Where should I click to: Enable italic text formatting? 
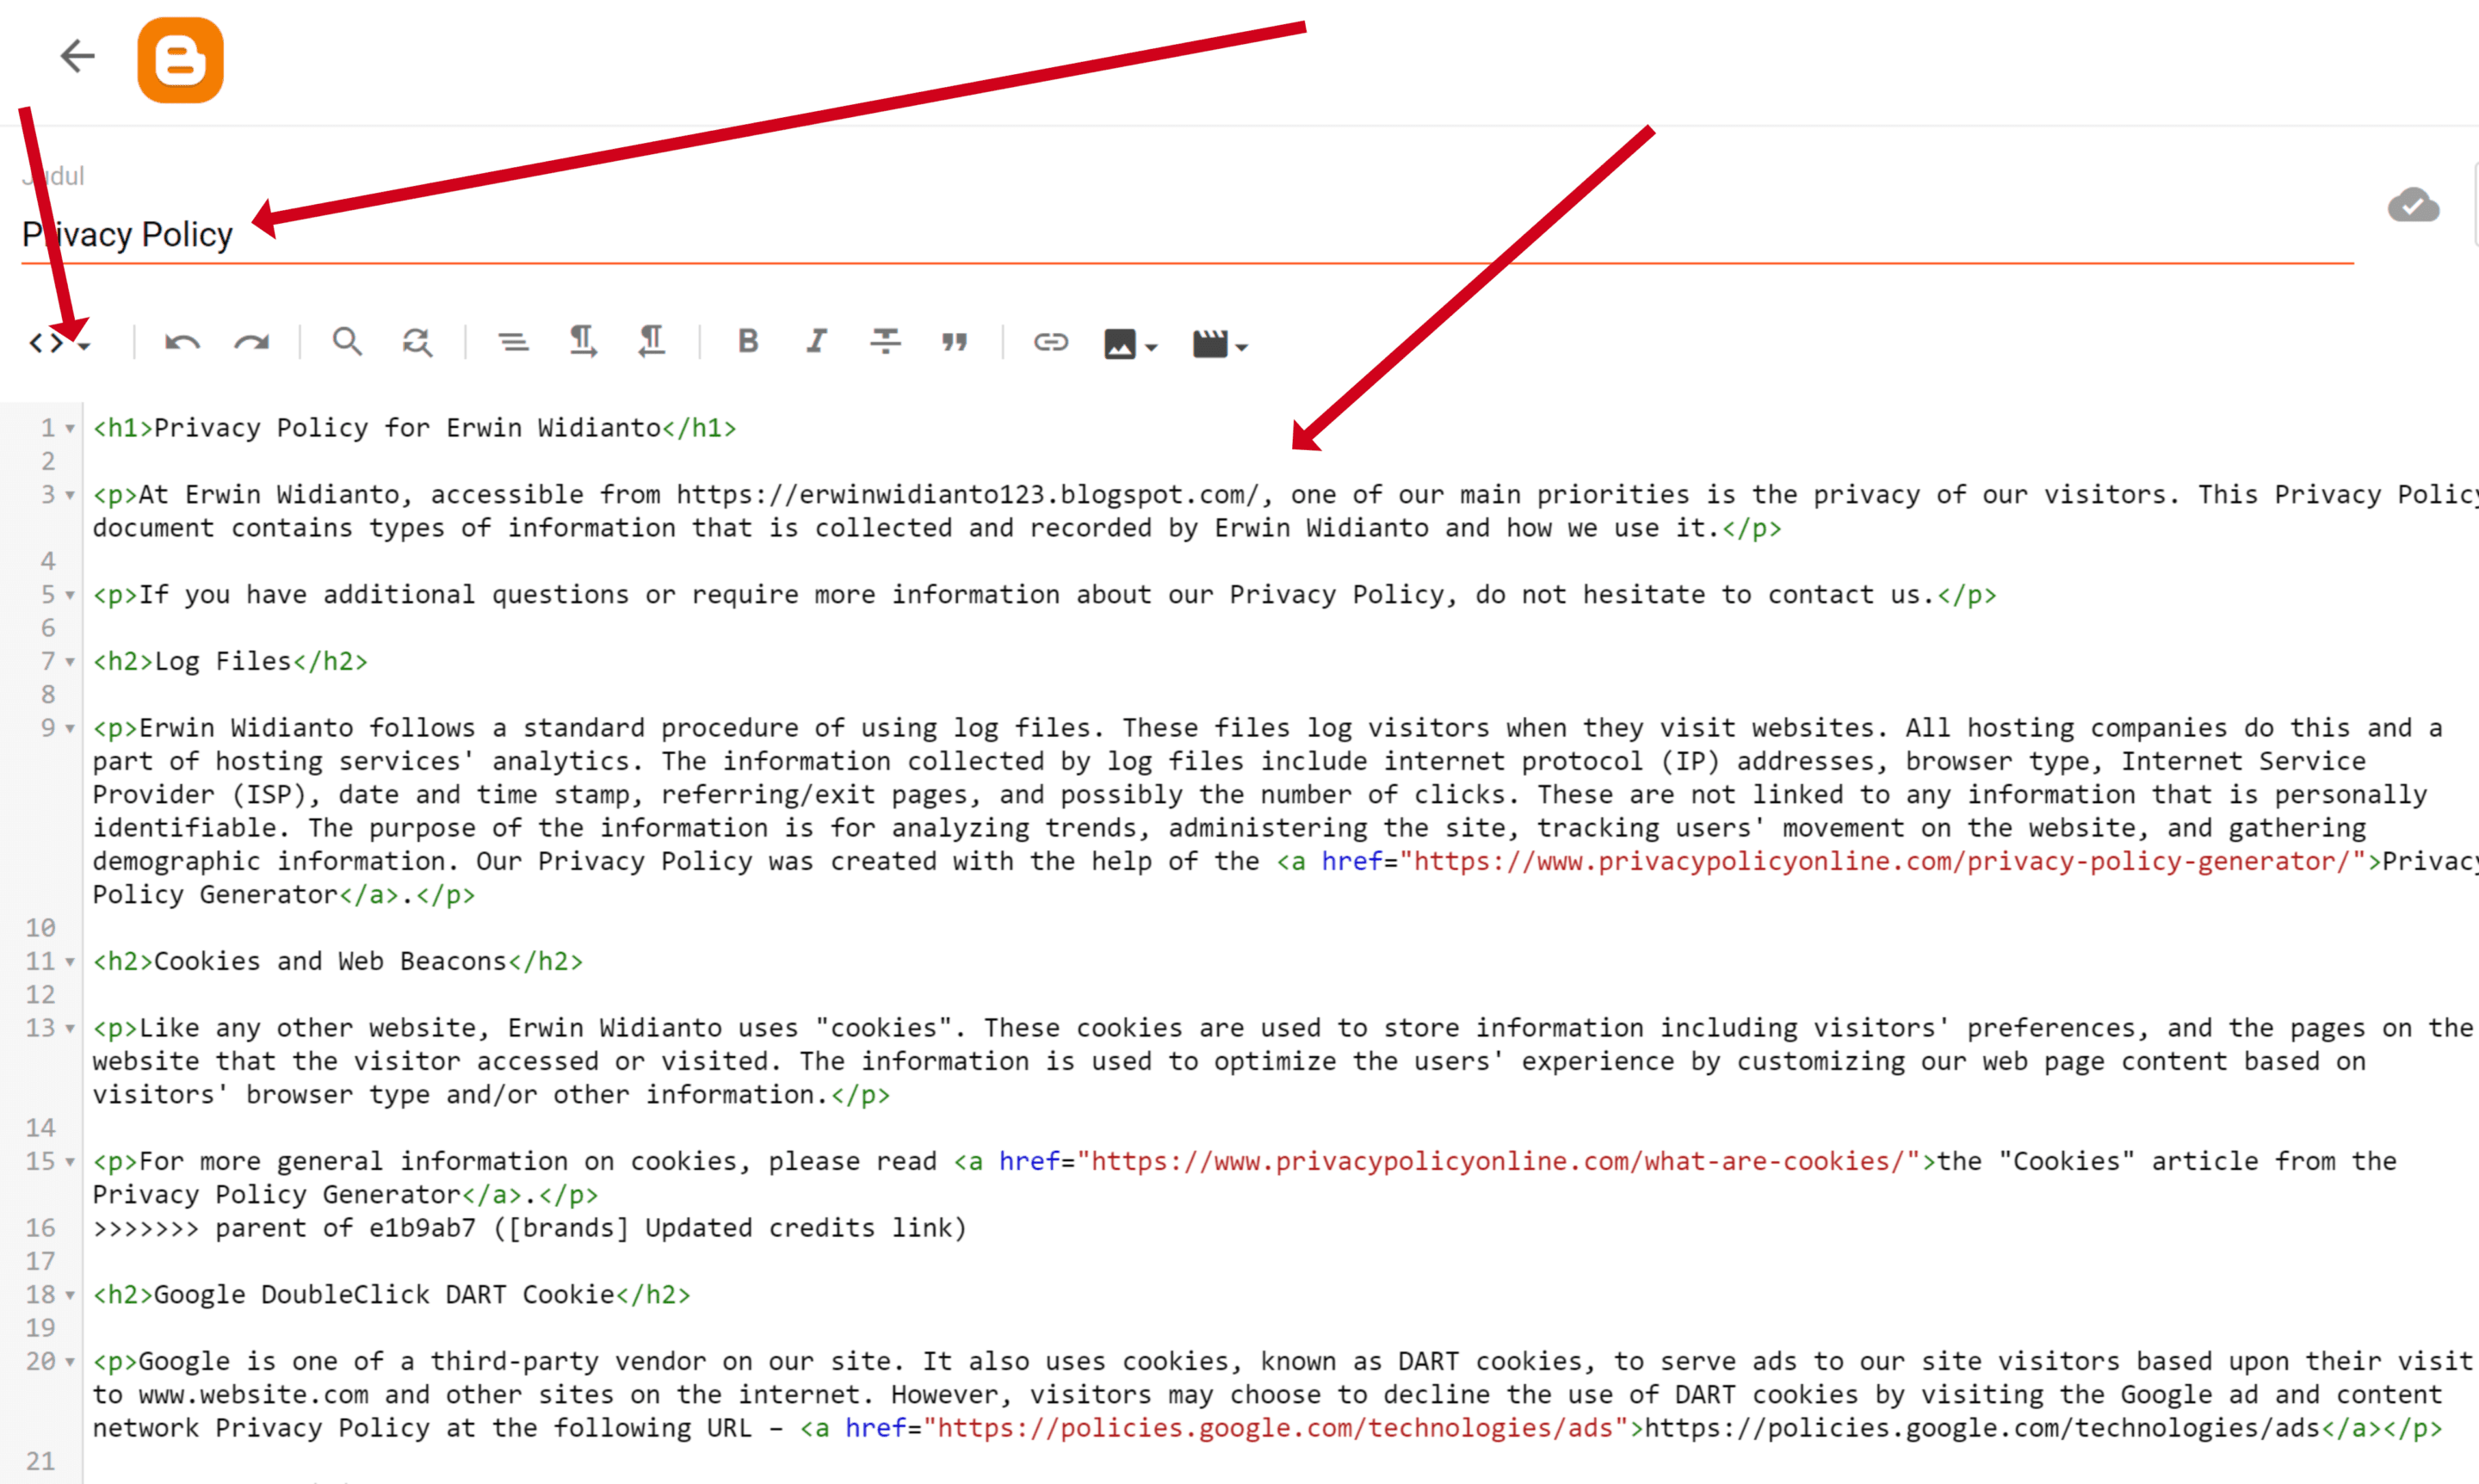coord(816,341)
